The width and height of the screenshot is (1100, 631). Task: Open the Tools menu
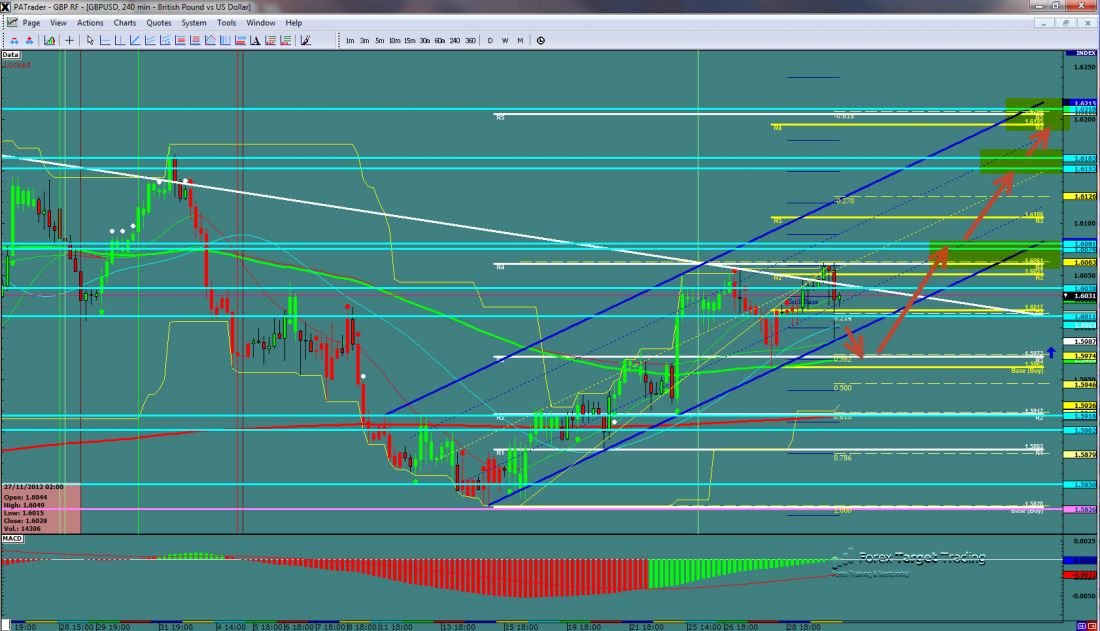pos(227,22)
